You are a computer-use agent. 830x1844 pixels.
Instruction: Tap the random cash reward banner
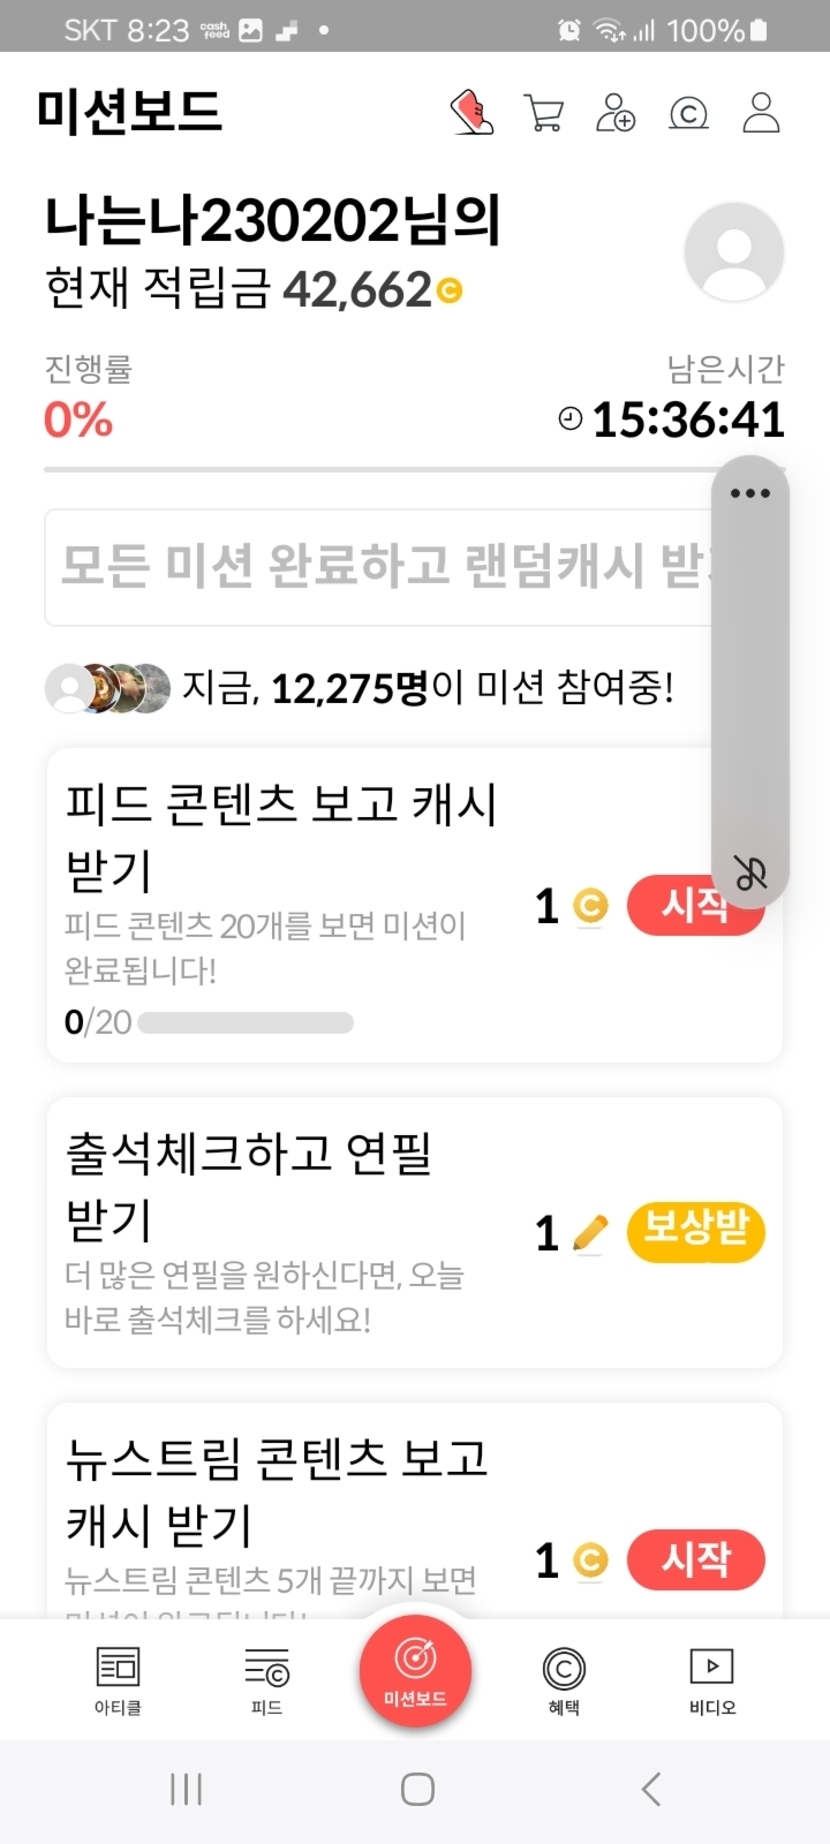tap(380, 567)
